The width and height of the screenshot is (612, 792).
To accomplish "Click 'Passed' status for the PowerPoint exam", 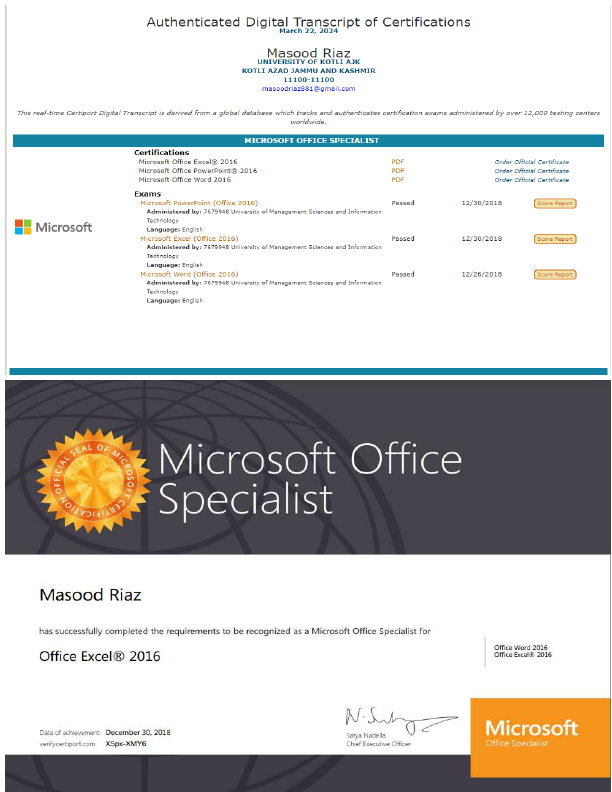I will (402, 203).
